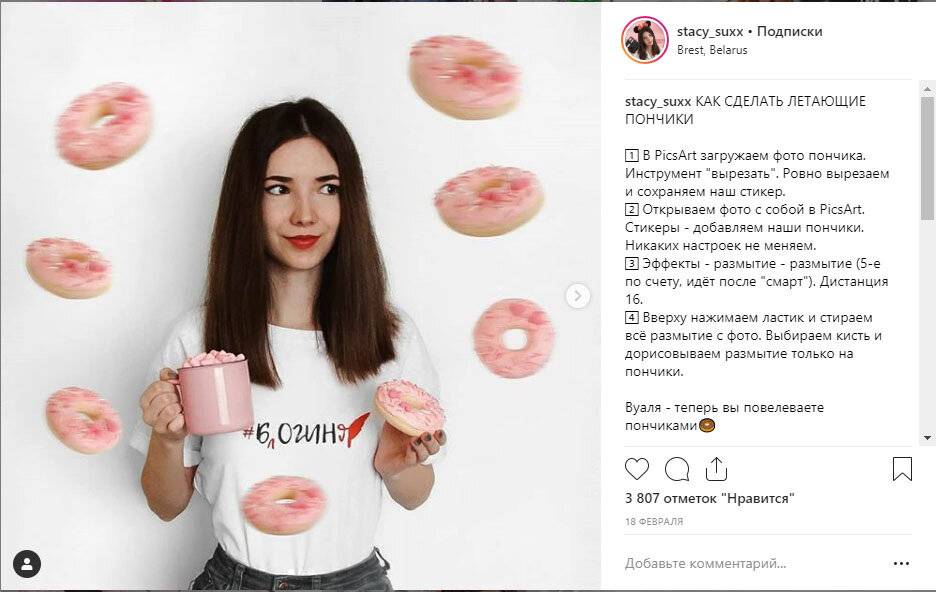This screenshot has width=936, height=592.
Task: Click the caption scrollbar thumb
Action: [927, 158]
